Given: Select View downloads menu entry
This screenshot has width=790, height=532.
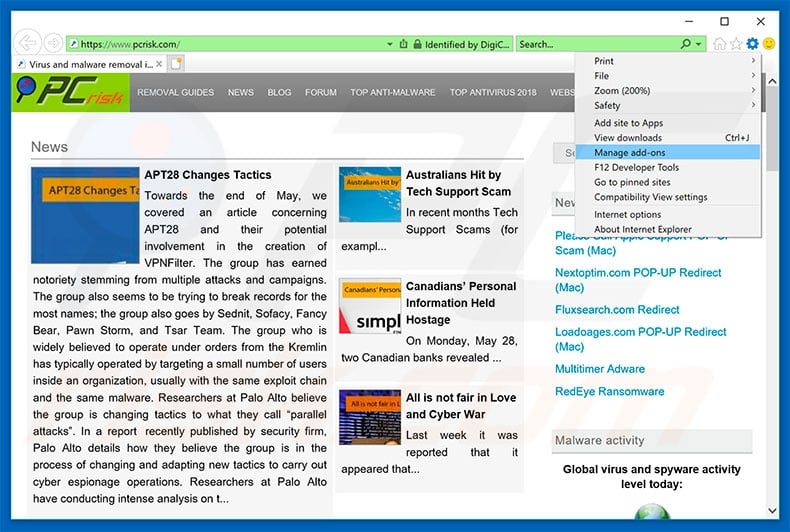Looking at the screenshot, I should tap(668, 138).
